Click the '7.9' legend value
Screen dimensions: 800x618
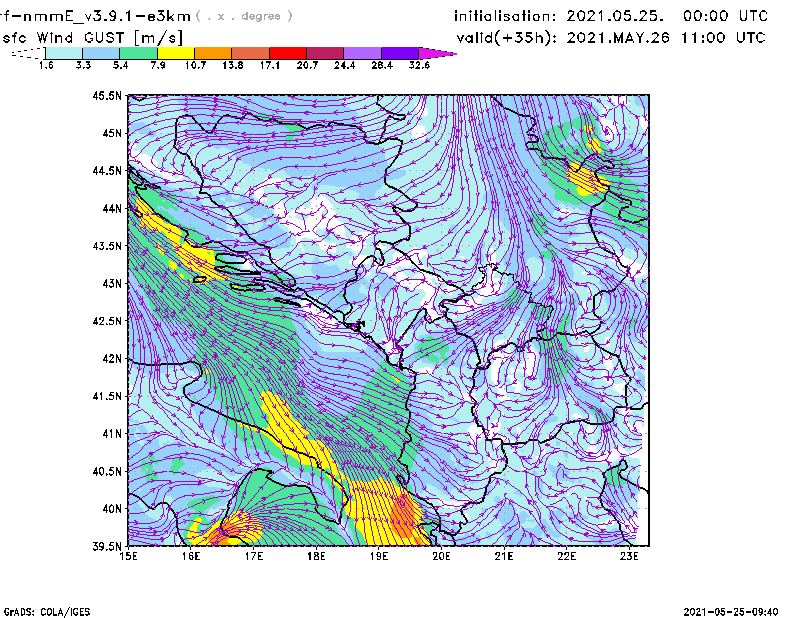158,65
